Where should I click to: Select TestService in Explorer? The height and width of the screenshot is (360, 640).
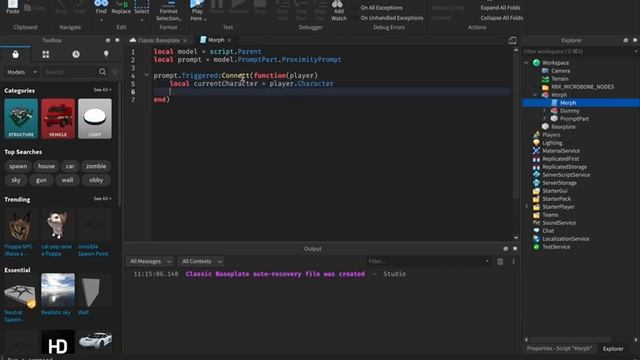coord(556,247)
